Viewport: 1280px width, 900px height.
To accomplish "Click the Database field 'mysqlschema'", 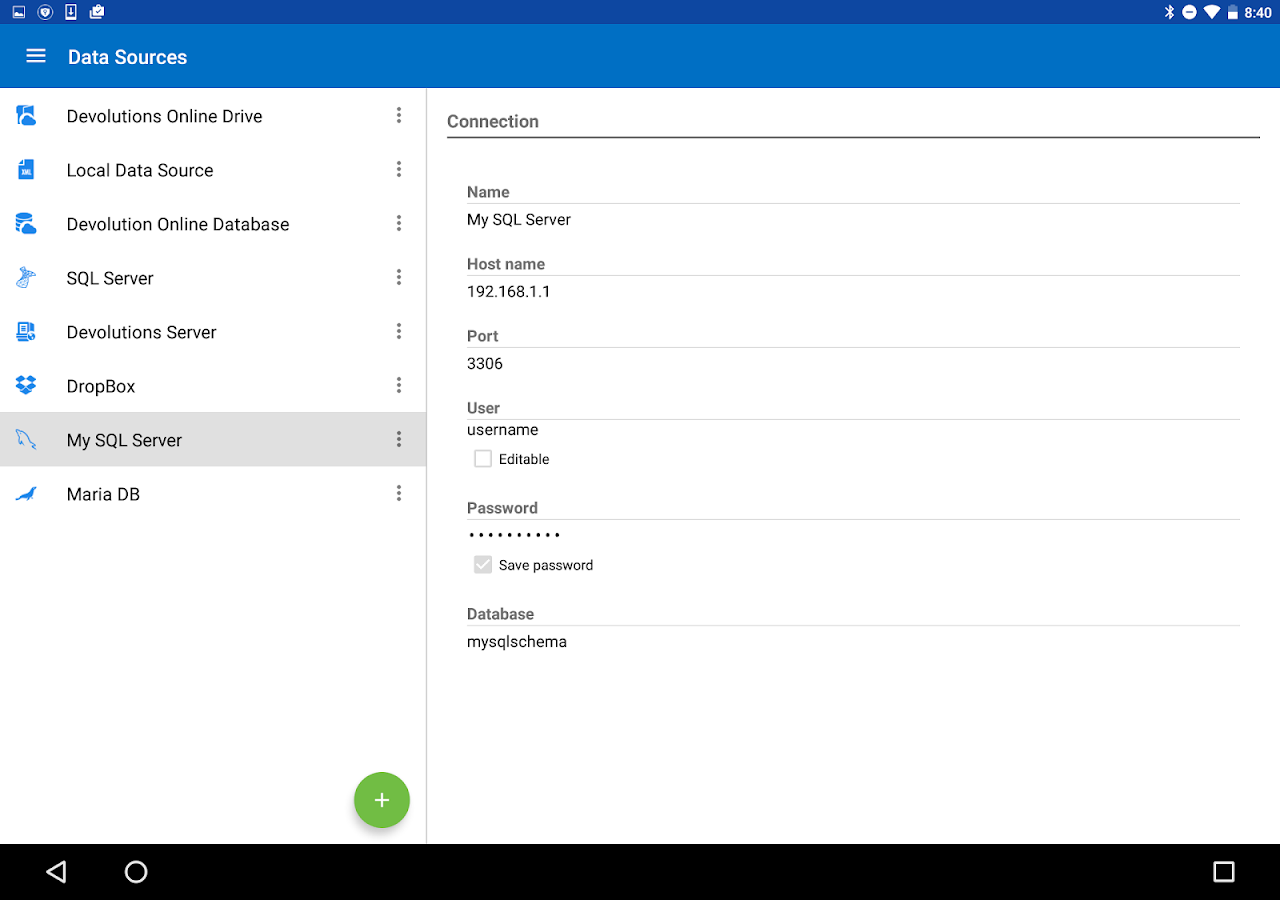I will click(853, 642).
